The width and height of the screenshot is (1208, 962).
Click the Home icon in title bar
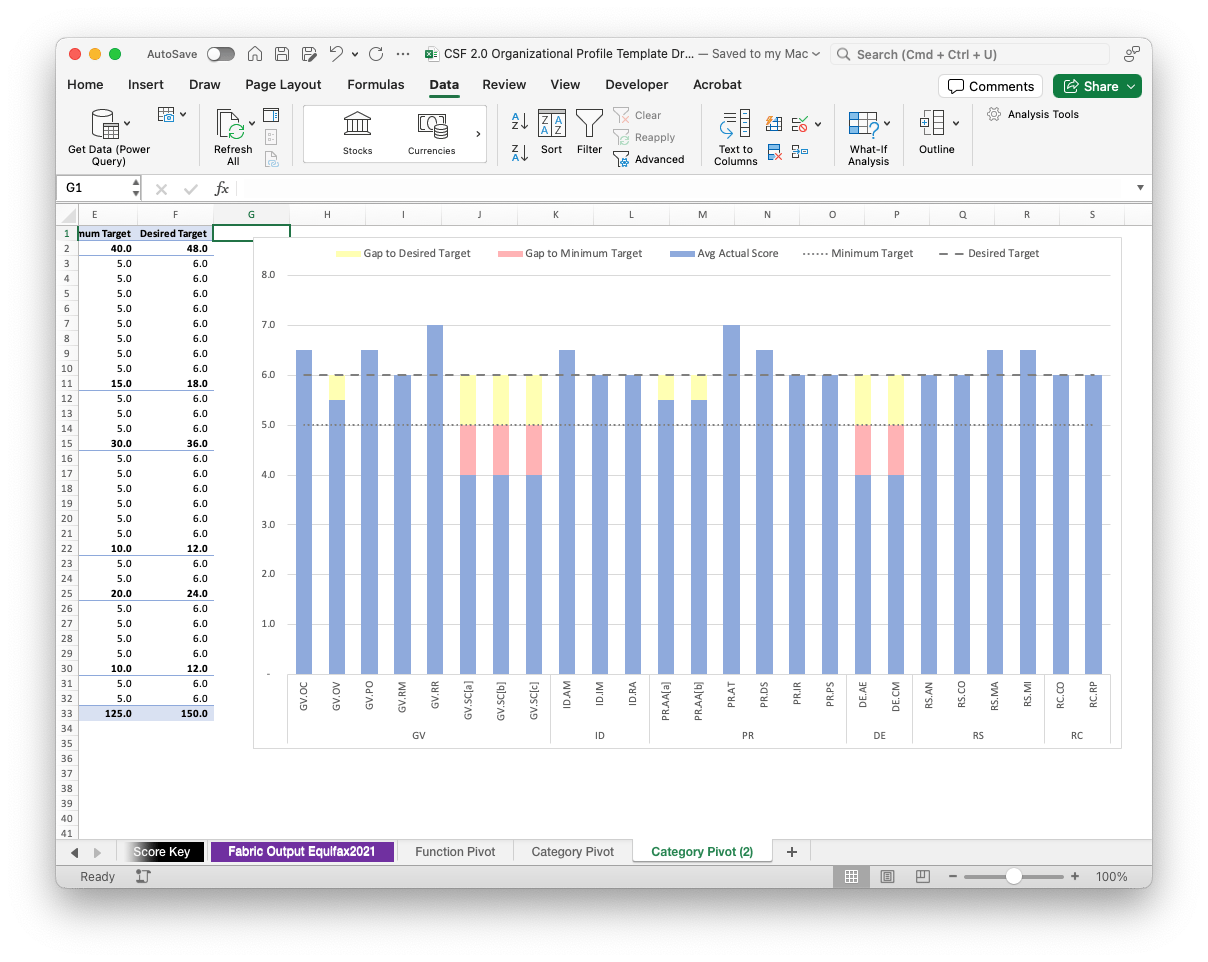pos(255,54)
